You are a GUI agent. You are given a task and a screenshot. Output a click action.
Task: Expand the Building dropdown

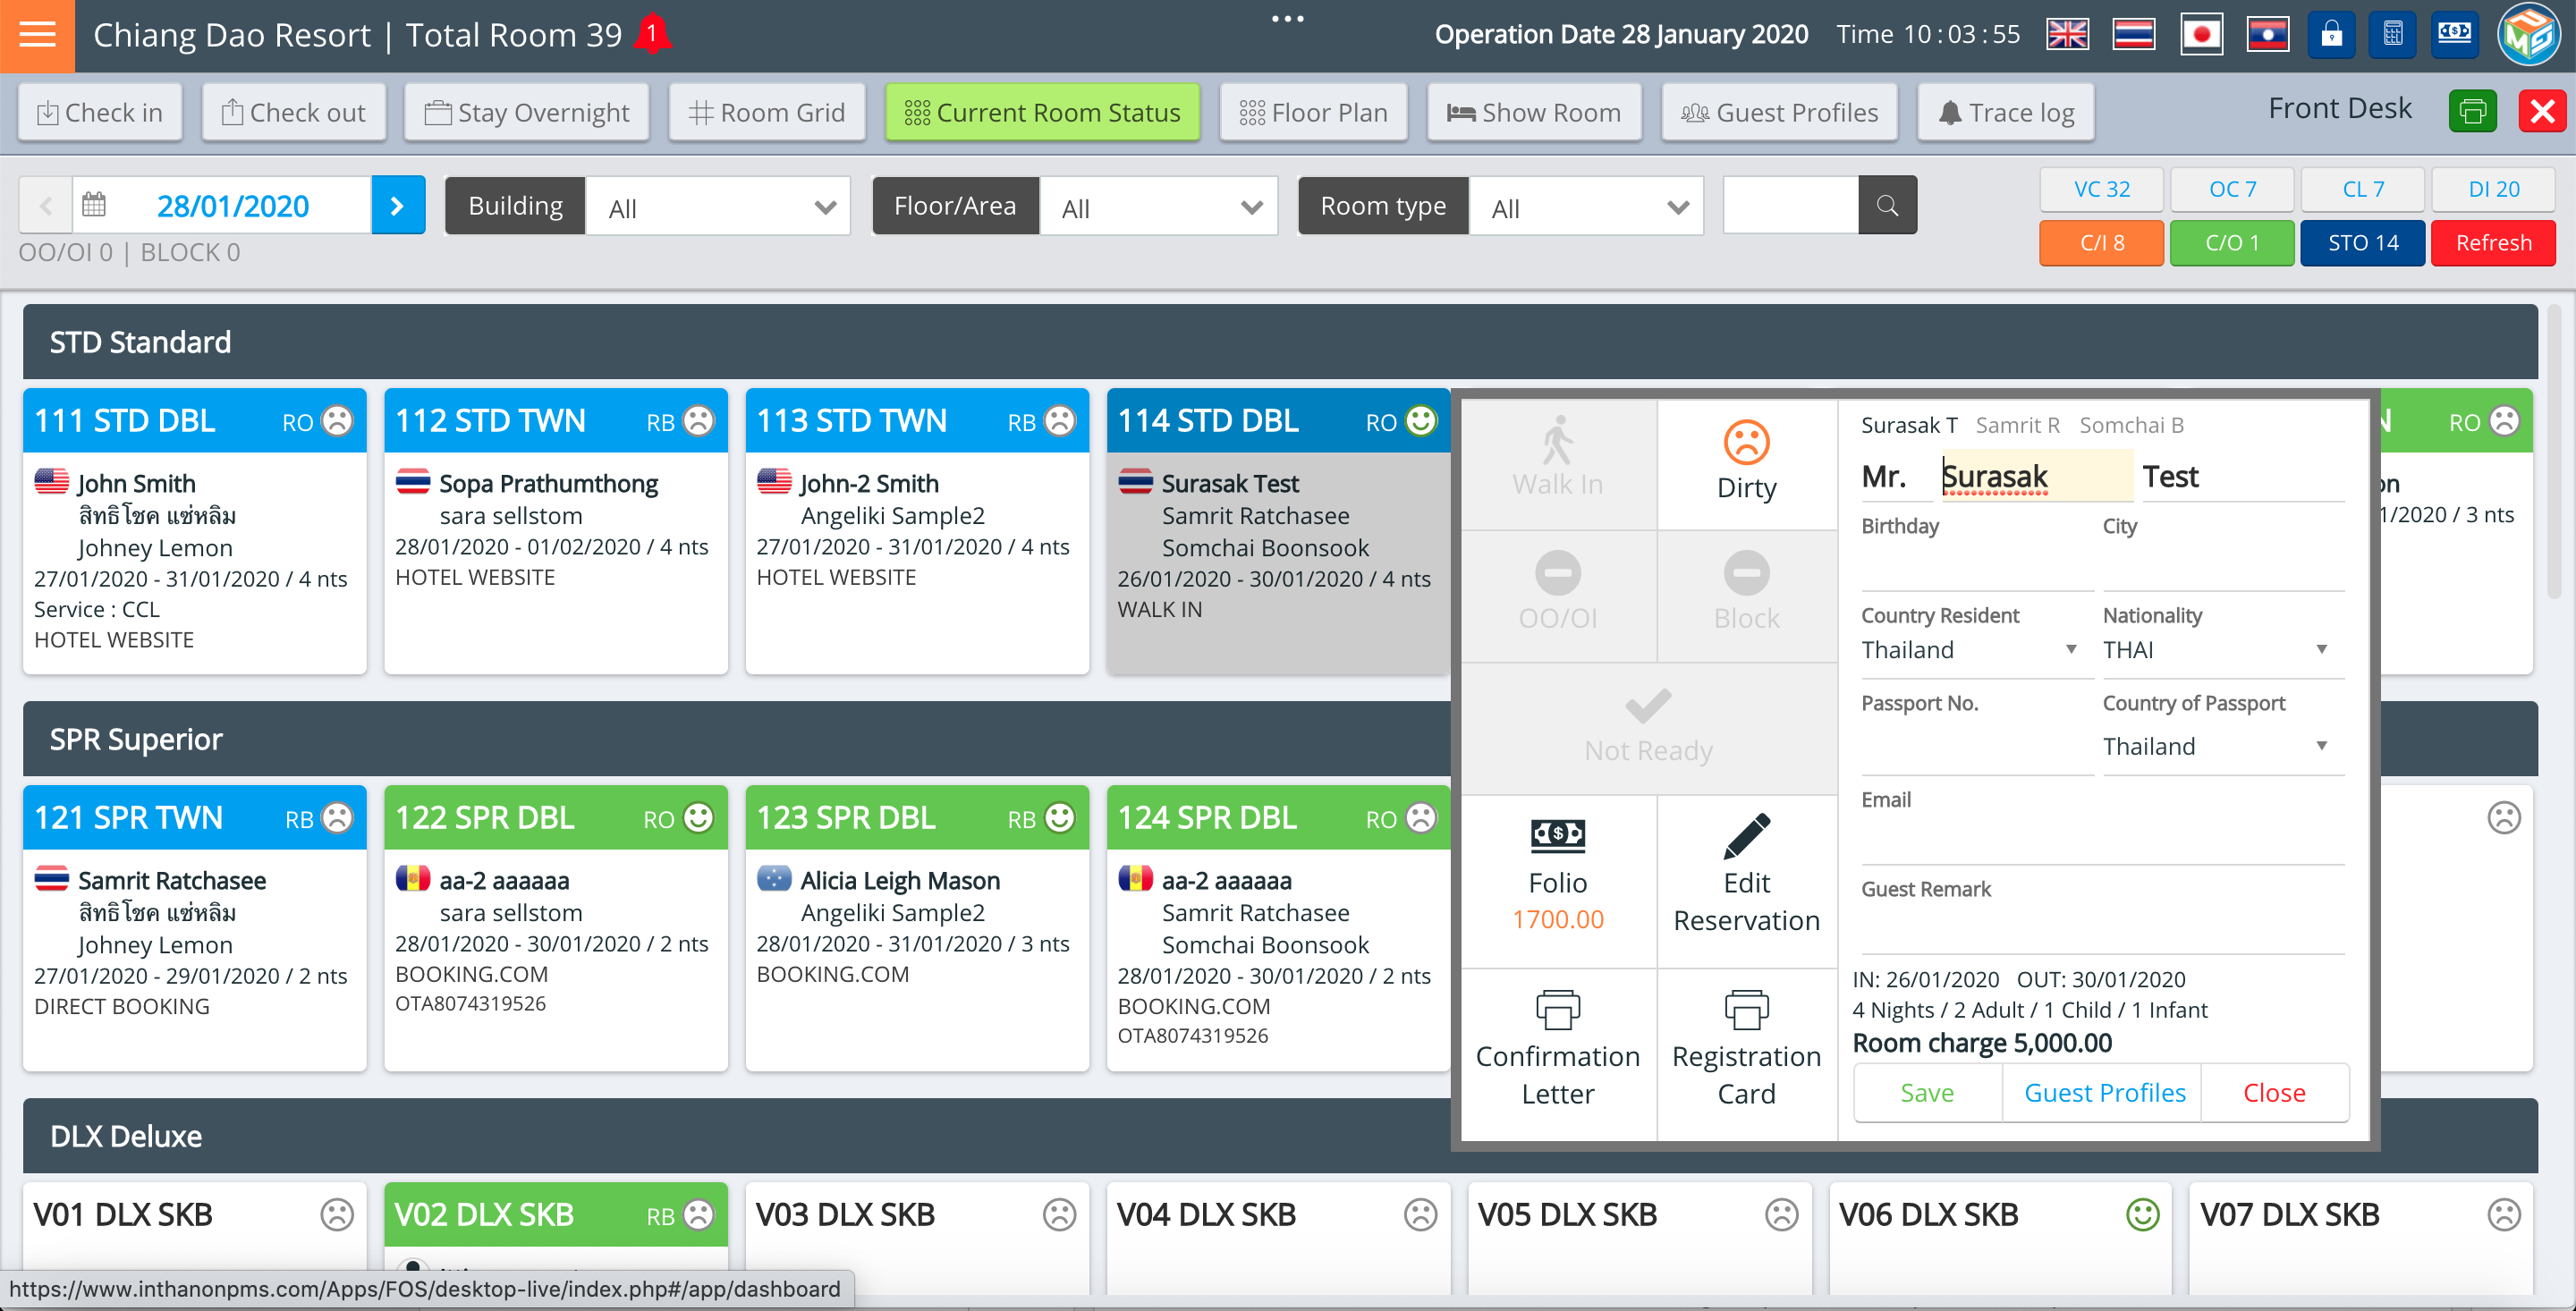coord(718,207)
